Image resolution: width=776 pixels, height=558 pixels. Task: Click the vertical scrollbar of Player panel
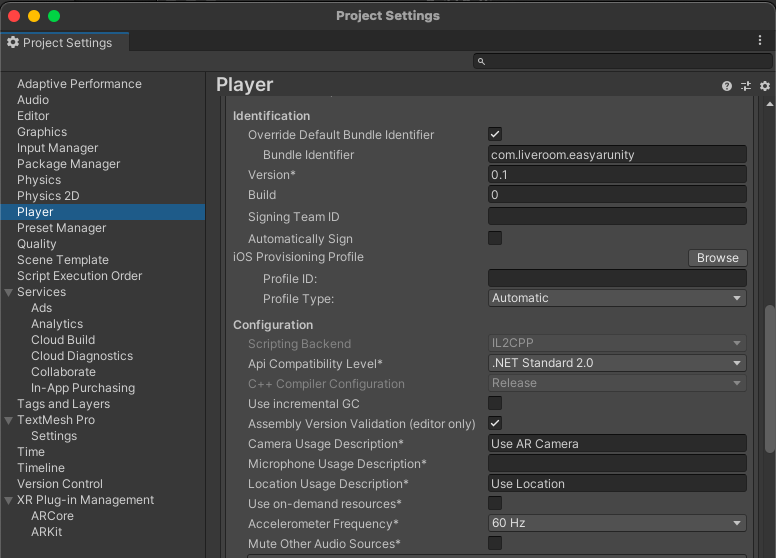769,360
